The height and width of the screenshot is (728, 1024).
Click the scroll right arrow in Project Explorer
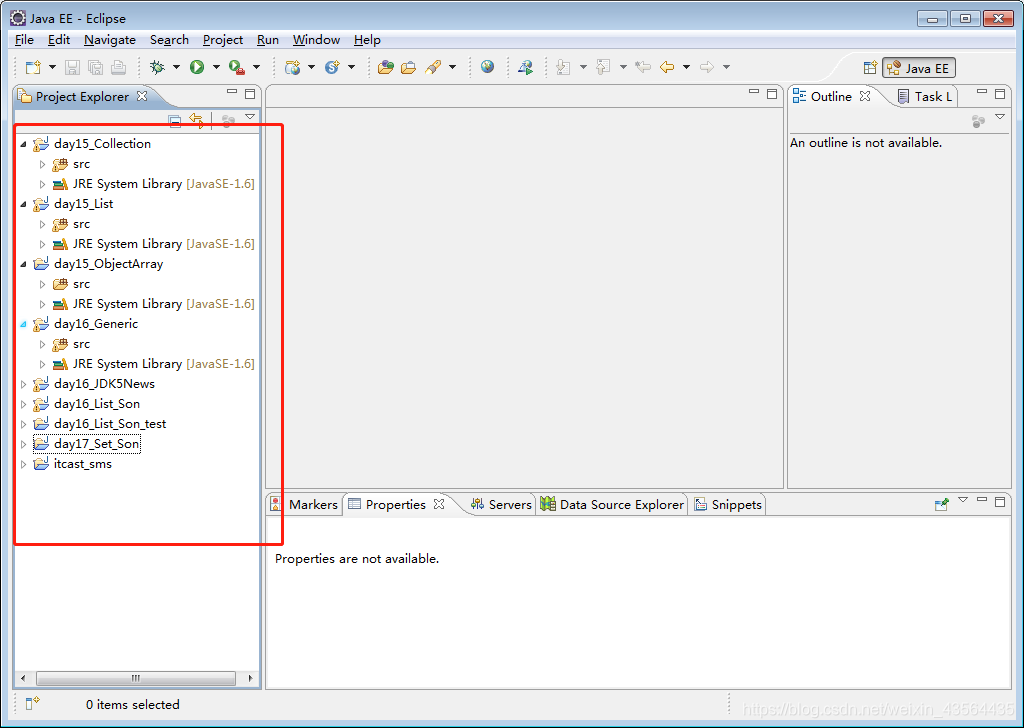pyautogui.click(x=251, y=678)
